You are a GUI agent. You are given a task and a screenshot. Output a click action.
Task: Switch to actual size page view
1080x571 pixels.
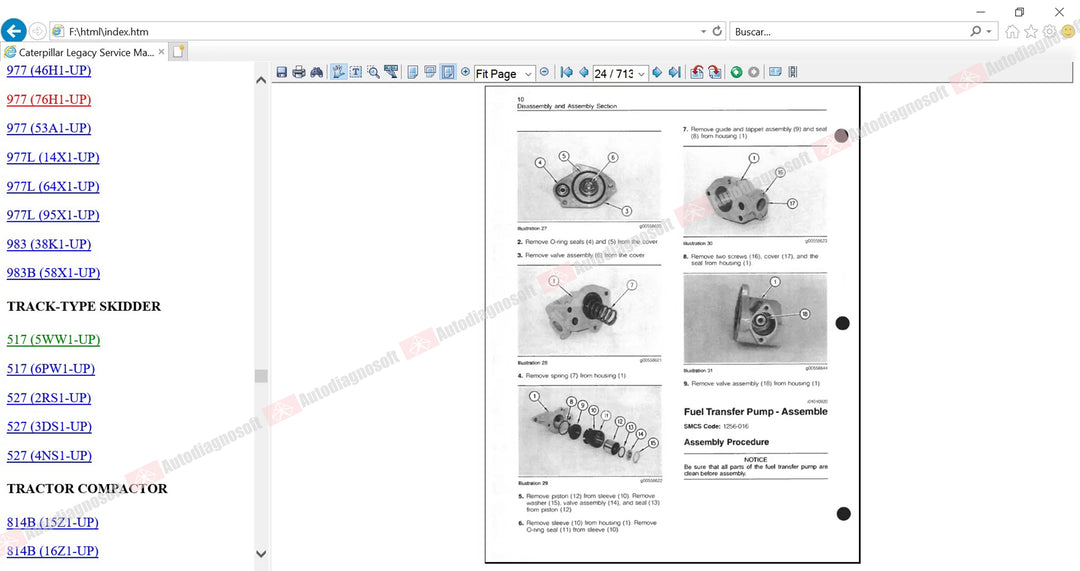click(413, 72)
